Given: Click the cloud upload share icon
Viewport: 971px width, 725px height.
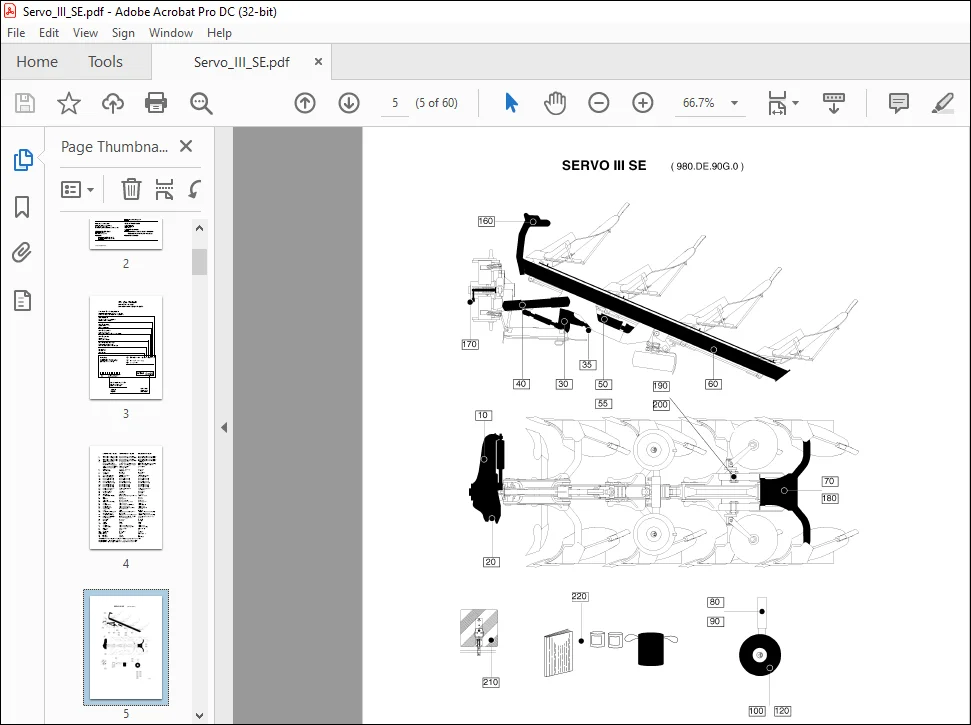Looking at the screenshot, I should 113,103.
